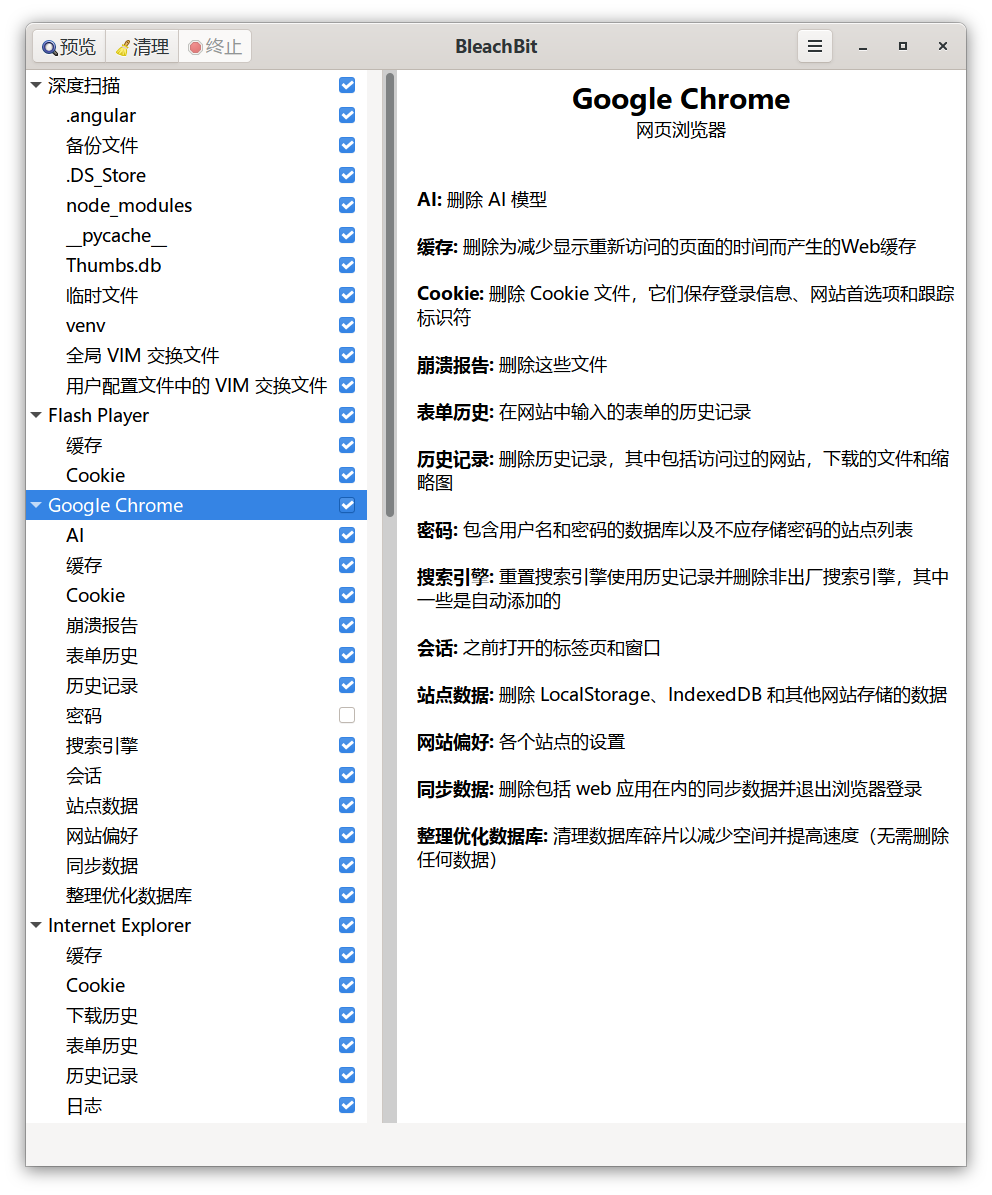Select the node_modules tree row

point(197,205)
